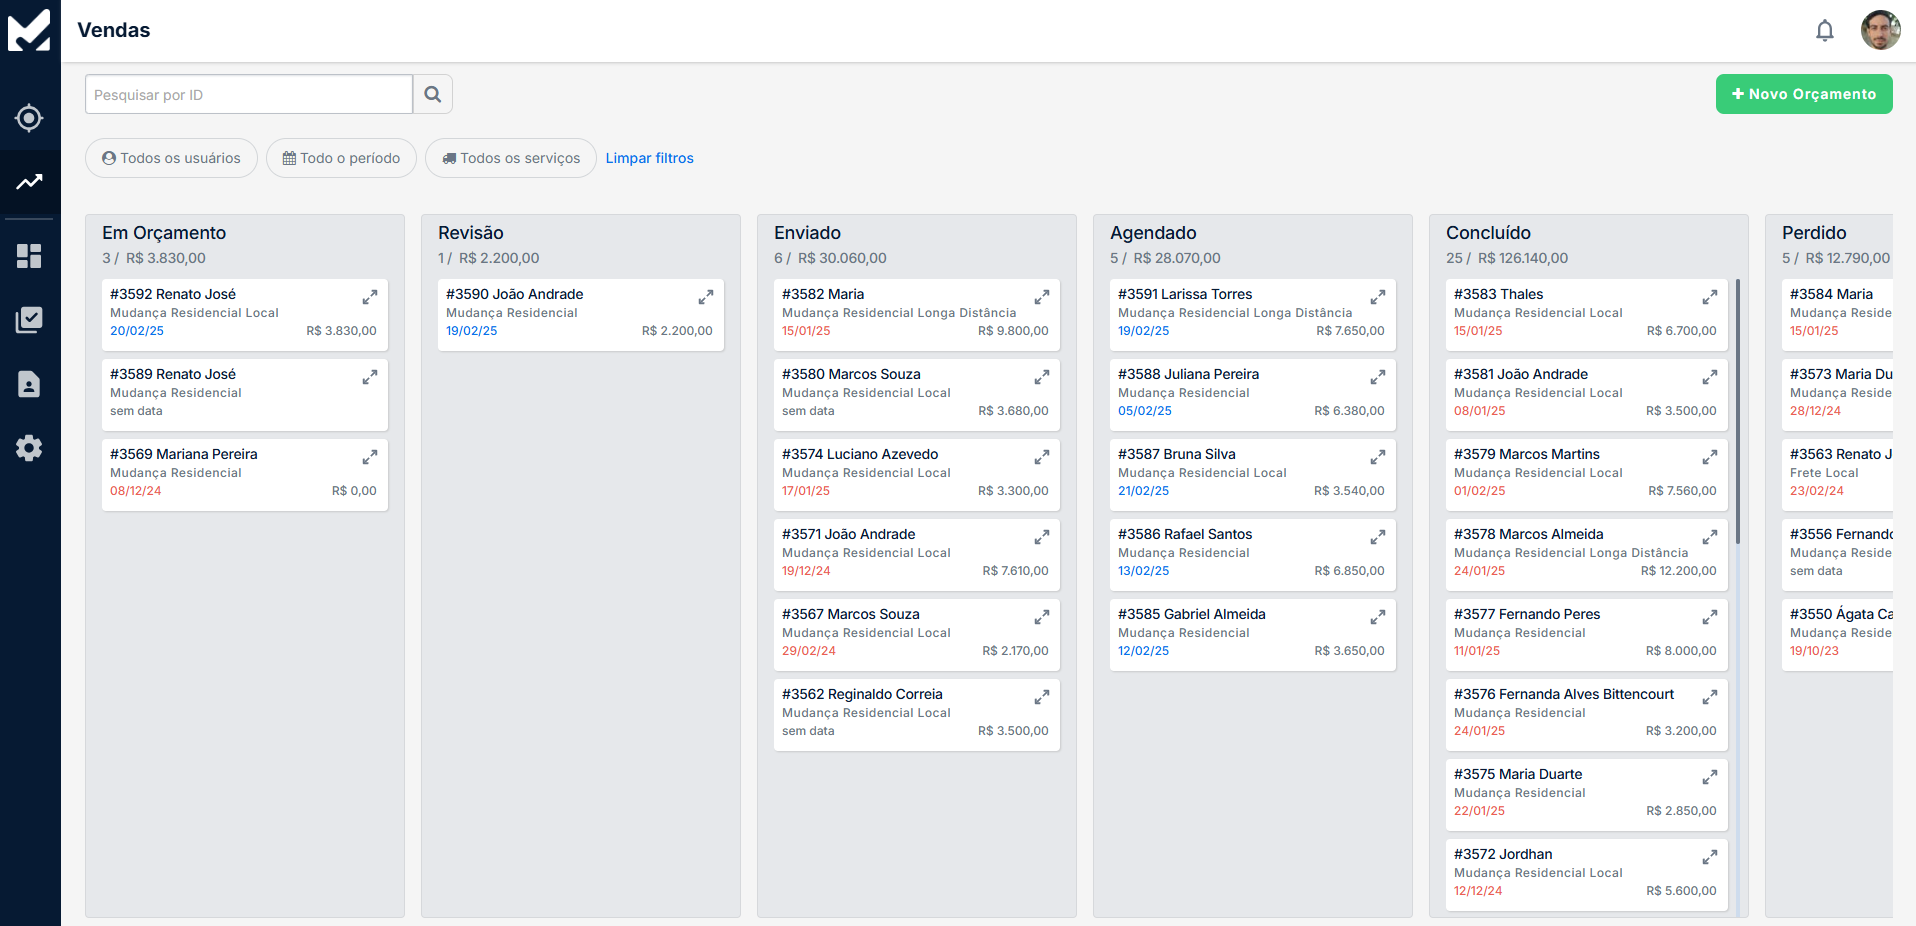Expand the #3592 Renato José card
The width and height of the screenshot is (1916, 926).
[369, 296]
